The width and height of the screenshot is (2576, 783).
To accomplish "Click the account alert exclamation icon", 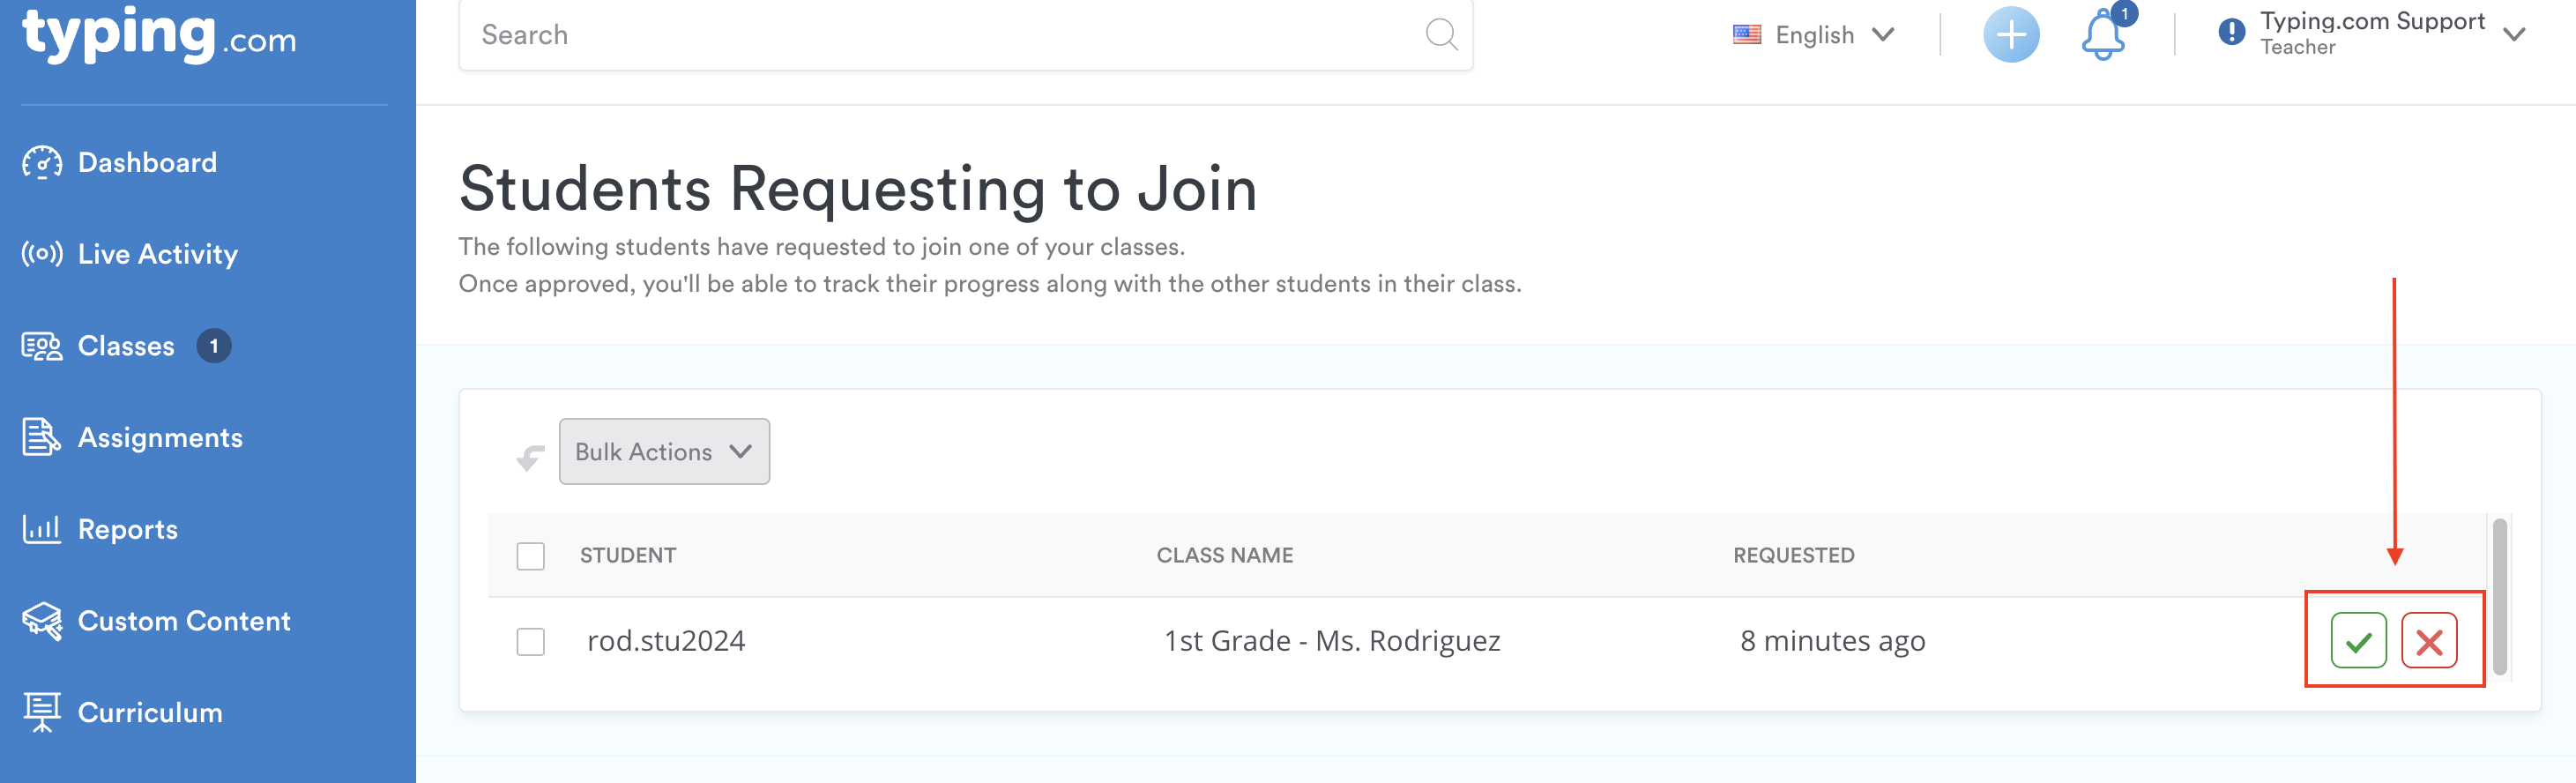I will (x=2231, y=33).
